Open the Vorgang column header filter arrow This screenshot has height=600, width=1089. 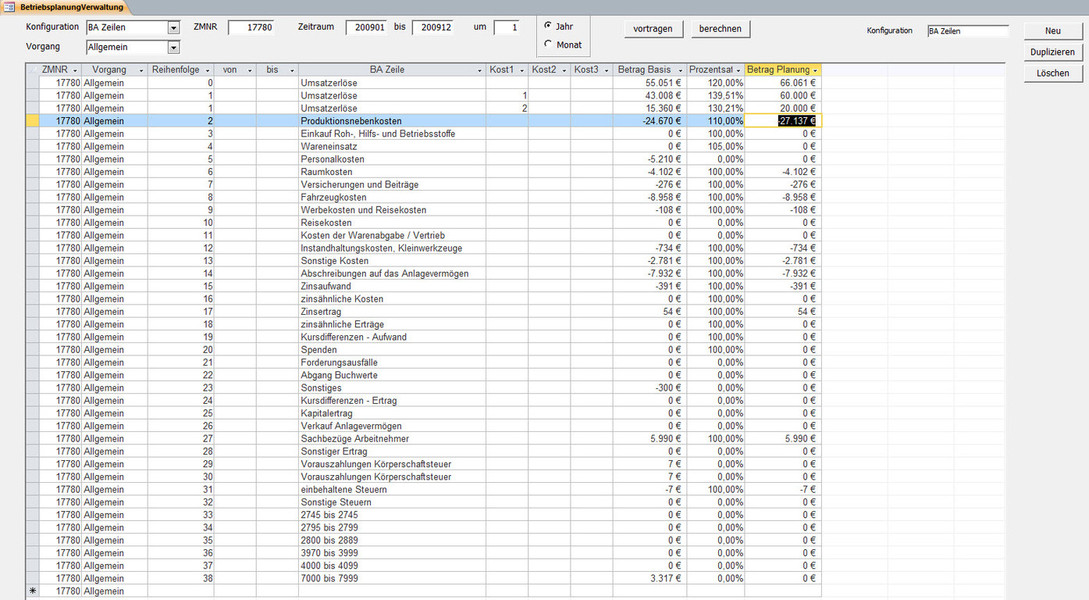pyautogui.click(x=141, y=70)
